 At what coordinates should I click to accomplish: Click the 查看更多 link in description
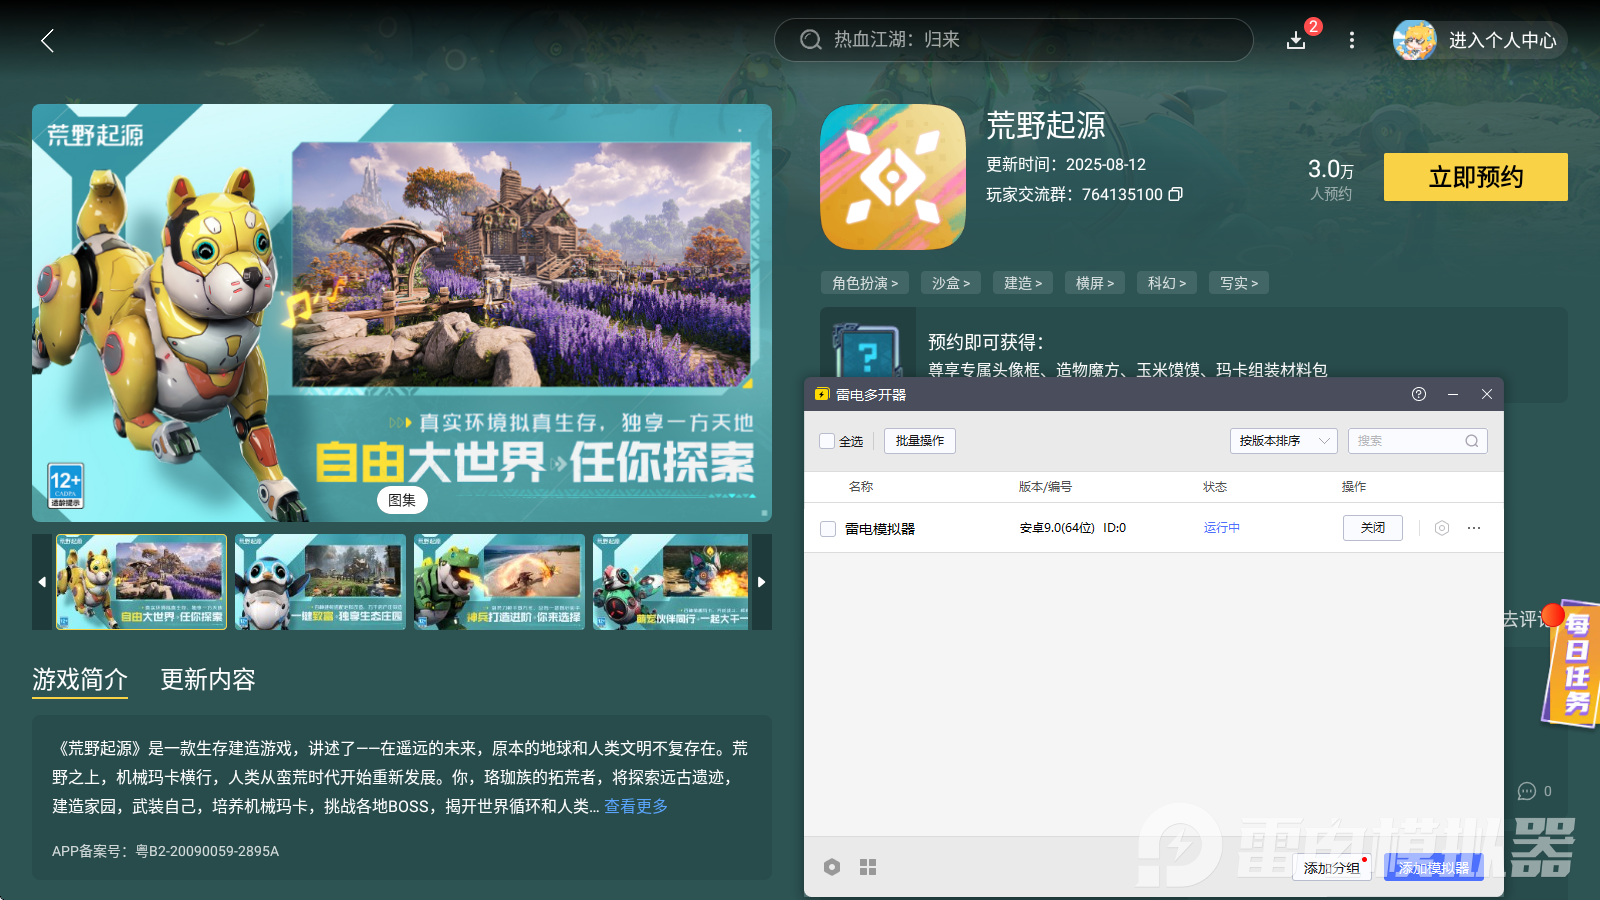coord(636,806)
